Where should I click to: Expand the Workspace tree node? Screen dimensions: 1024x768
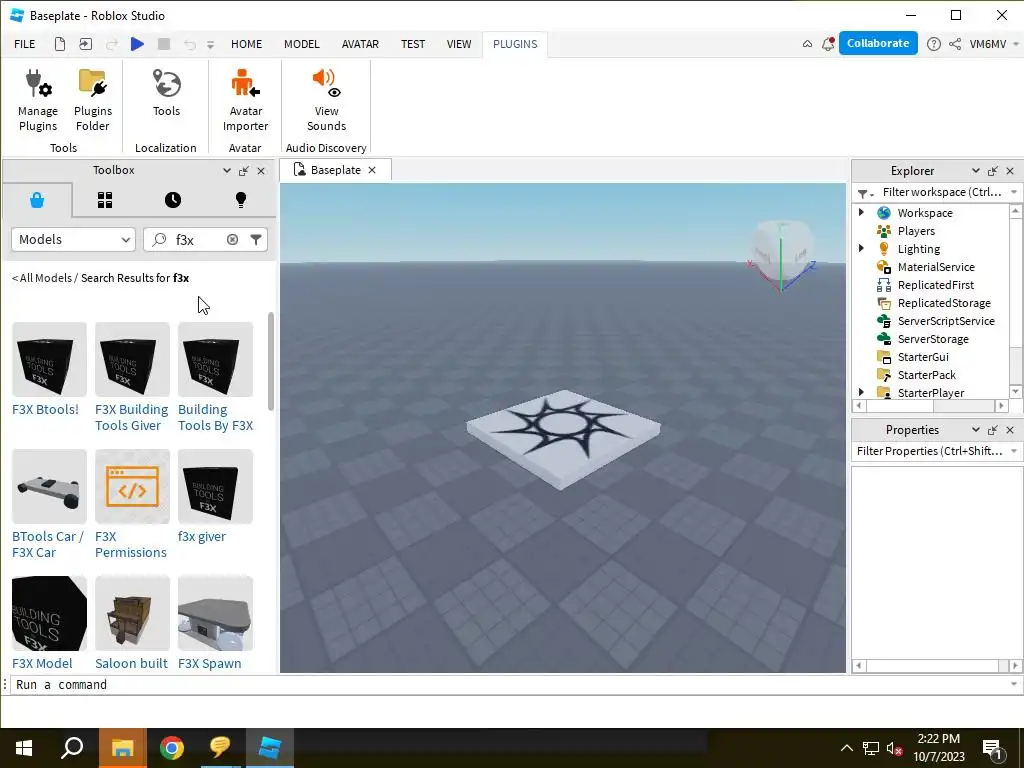point(861,212)
